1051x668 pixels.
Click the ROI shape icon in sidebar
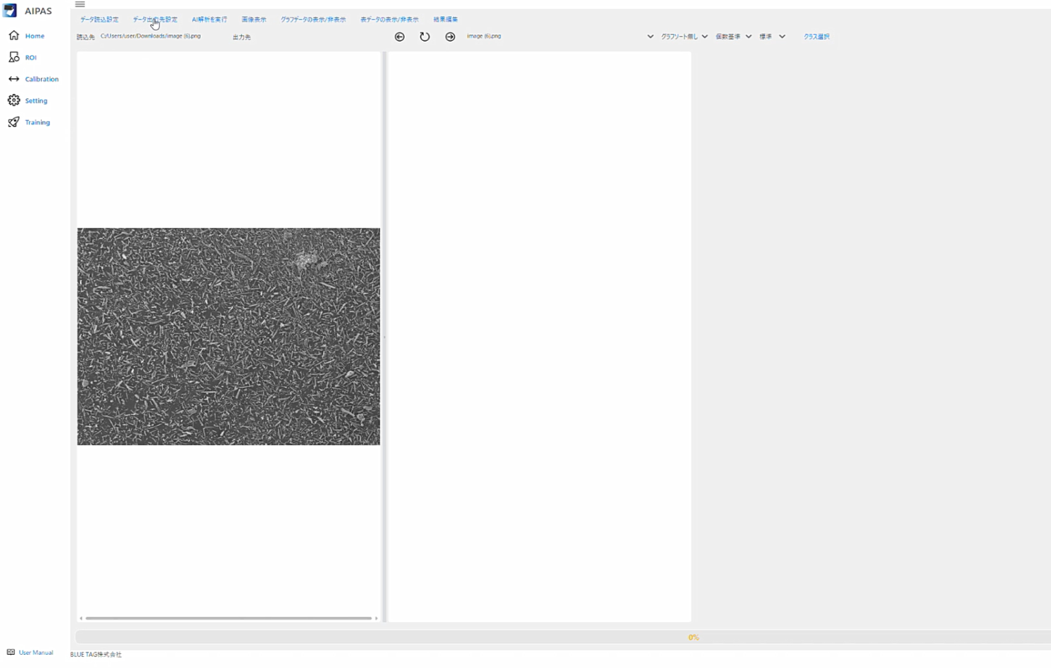pos(13,57)
